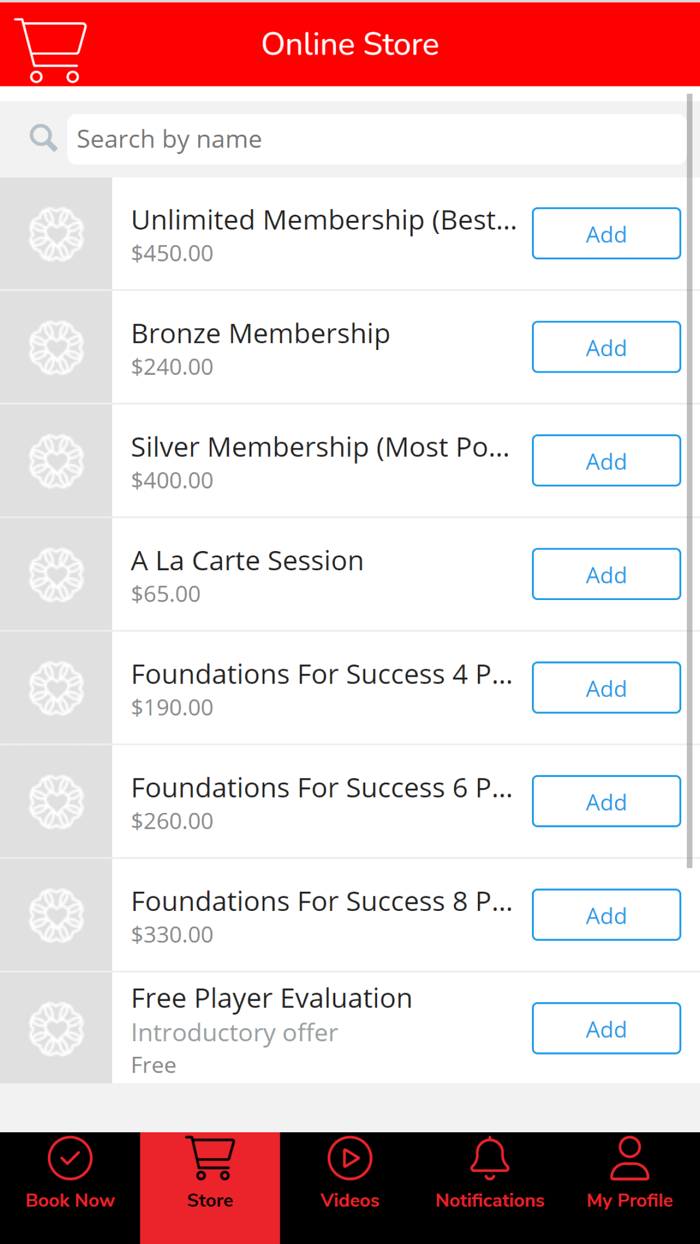The image size is (700, 1244).
Task: Select the Notifications tab
Action: pyautogui.click(x=489, y=1187)
